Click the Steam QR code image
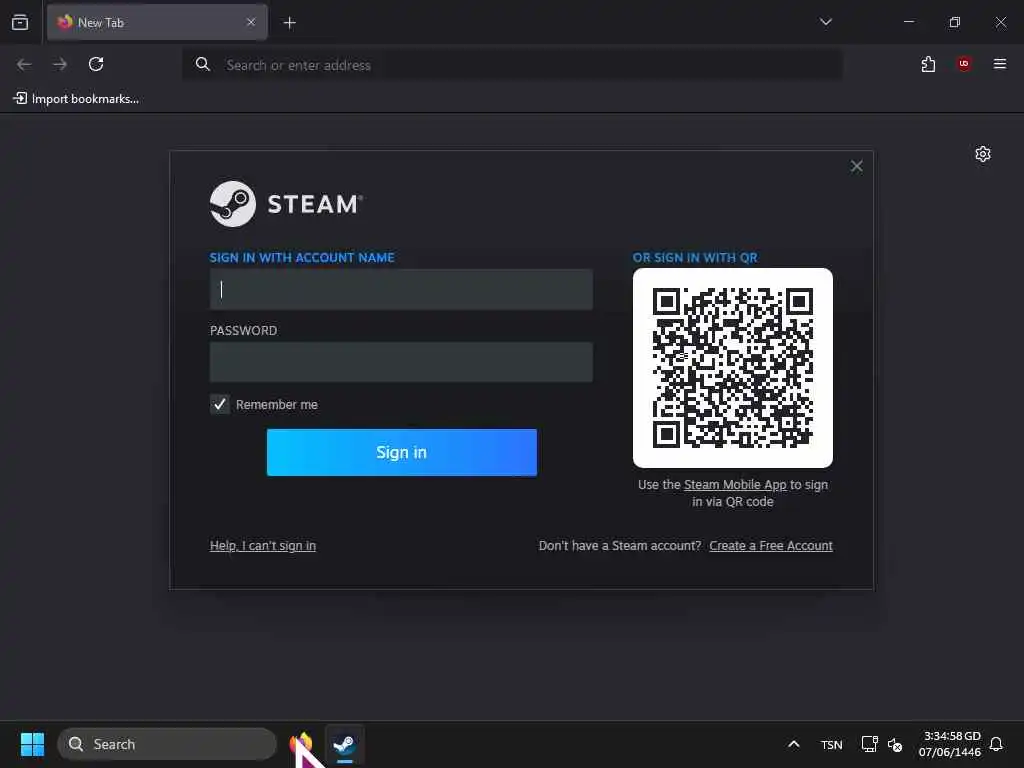The height and width of the screenshot is (768, 1024). pyautogui.click(x=733, y=368)
